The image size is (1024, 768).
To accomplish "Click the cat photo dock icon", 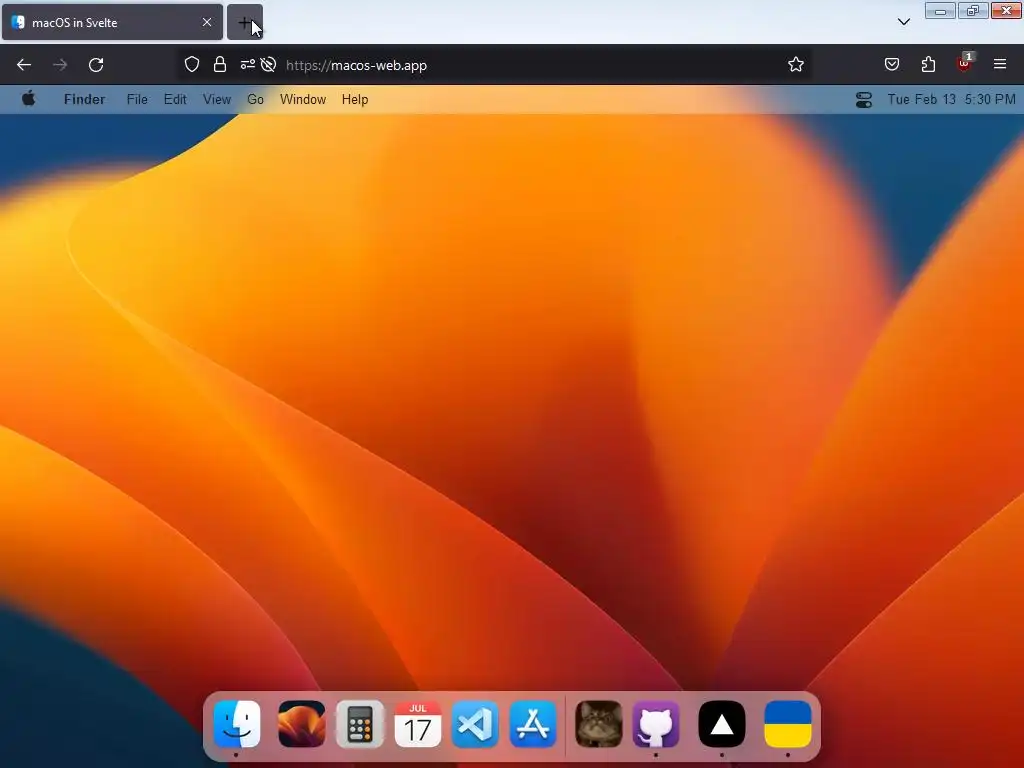I will coord(598,724).
